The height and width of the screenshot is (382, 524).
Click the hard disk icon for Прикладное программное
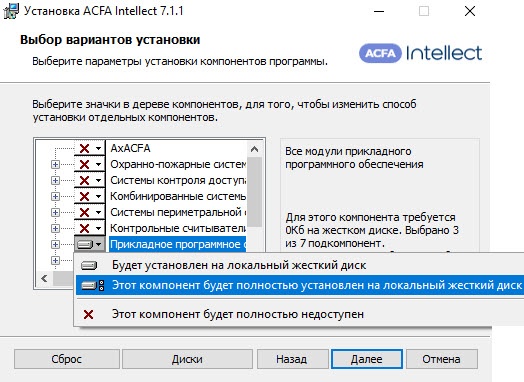pos(85,244)
